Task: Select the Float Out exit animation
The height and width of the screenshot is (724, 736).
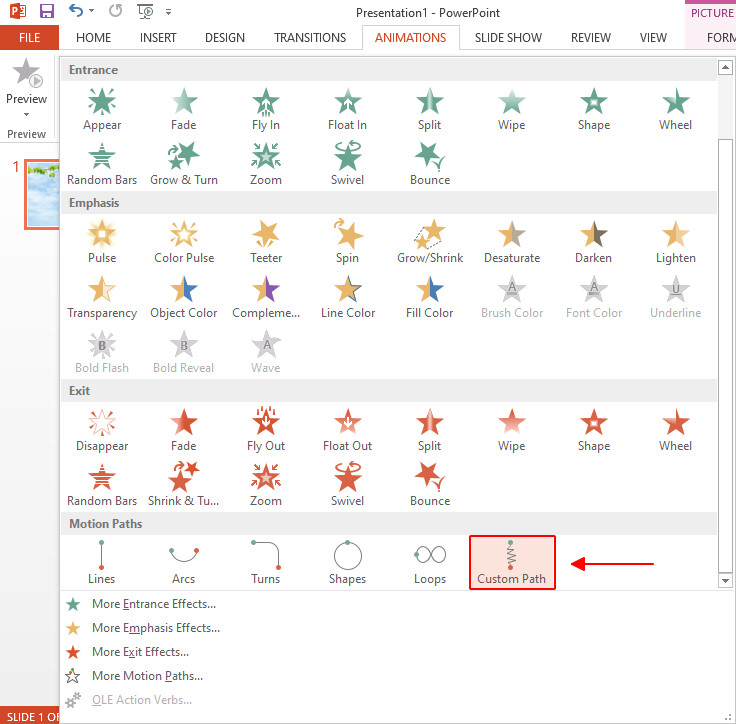Action: (x=347, y=430)
